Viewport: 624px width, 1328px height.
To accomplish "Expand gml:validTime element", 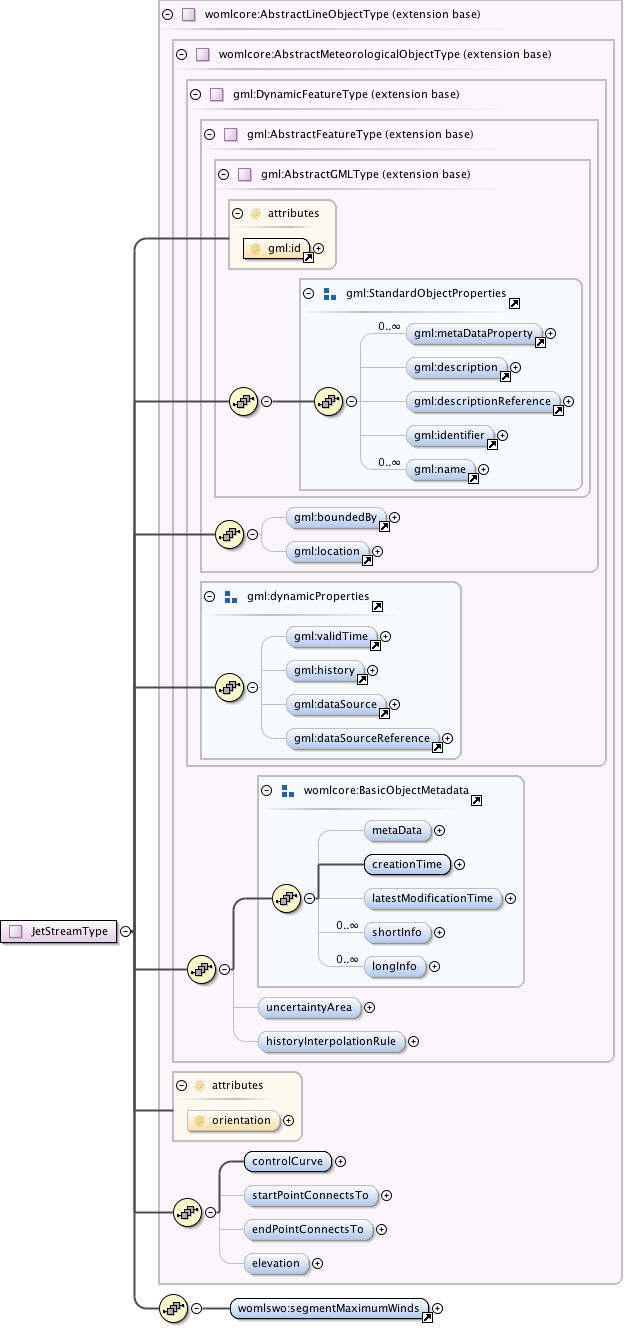I will tap(385, 636).
